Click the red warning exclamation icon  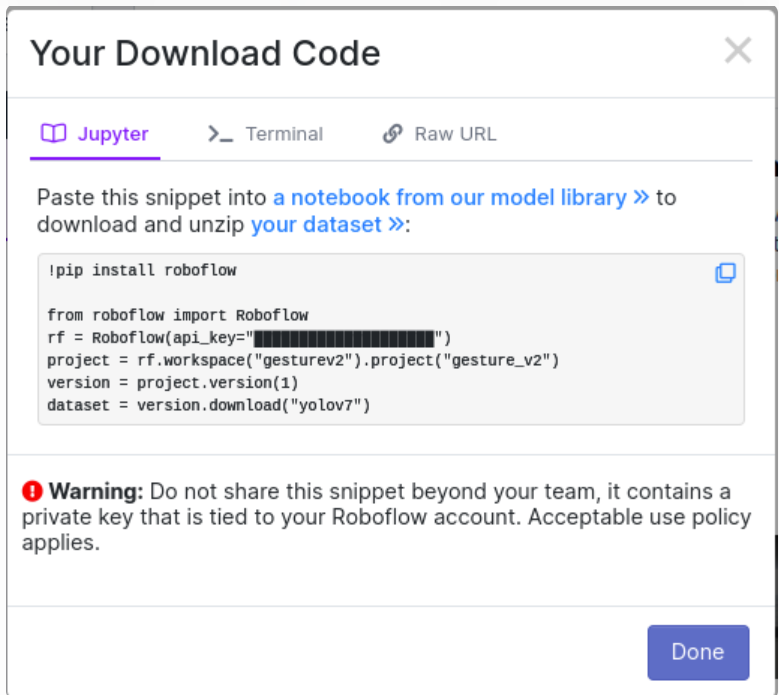(33, 491)
